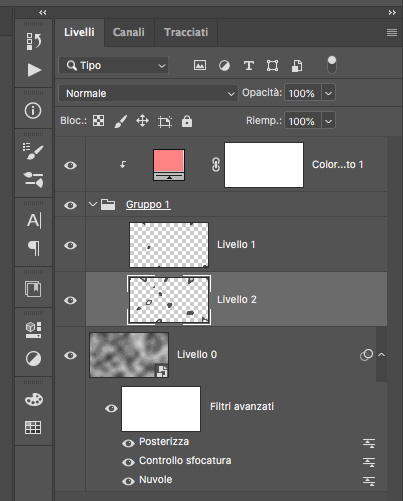Open the Paragraph panel icon
The height and width of the screenshot is (501, 403).
pyautogui.click(x=34, y=248)
